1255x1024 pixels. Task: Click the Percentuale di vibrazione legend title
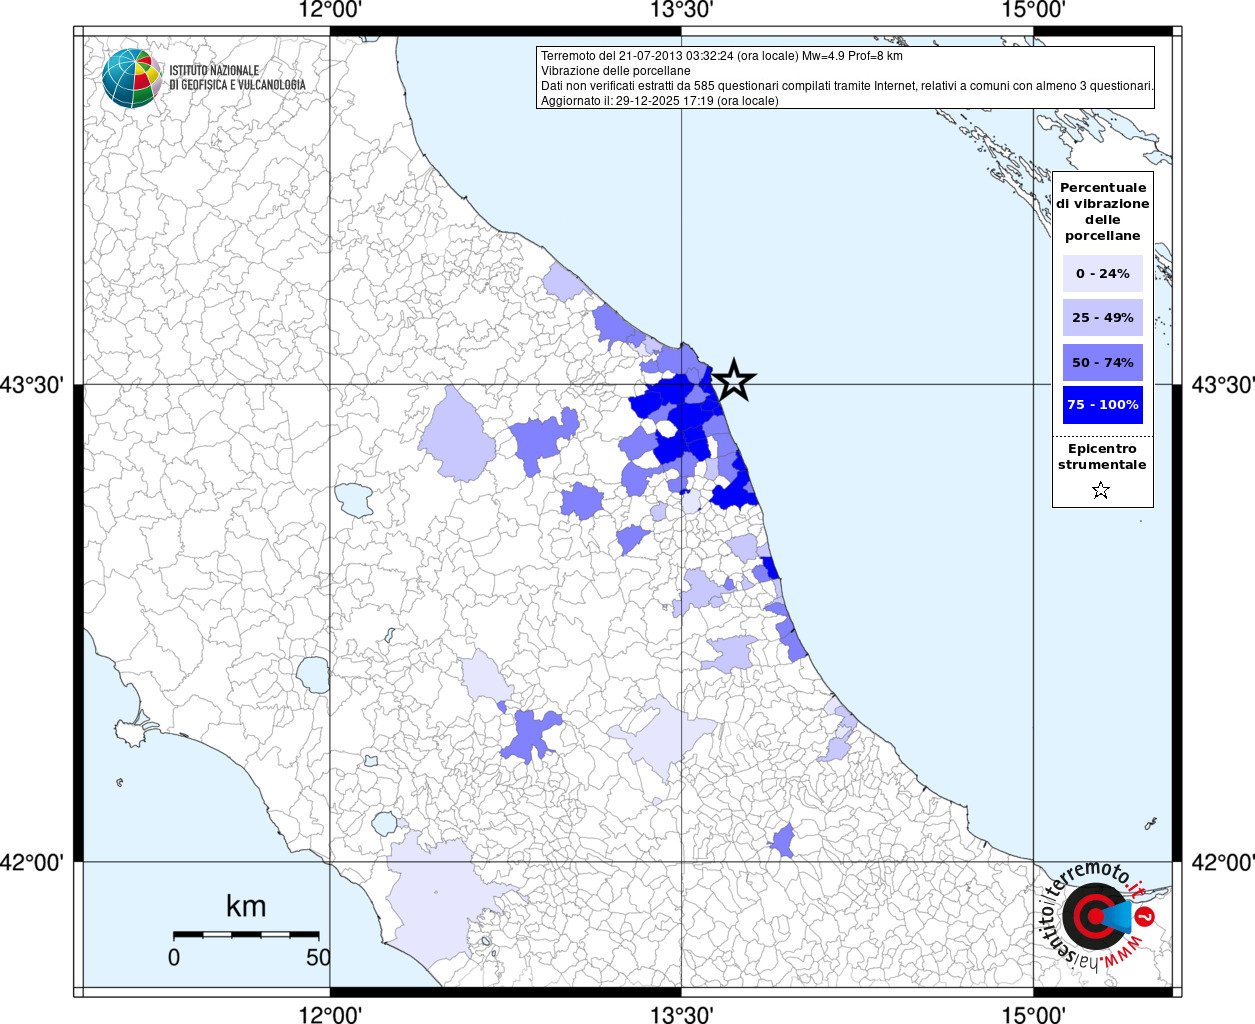pos(1102,212)
